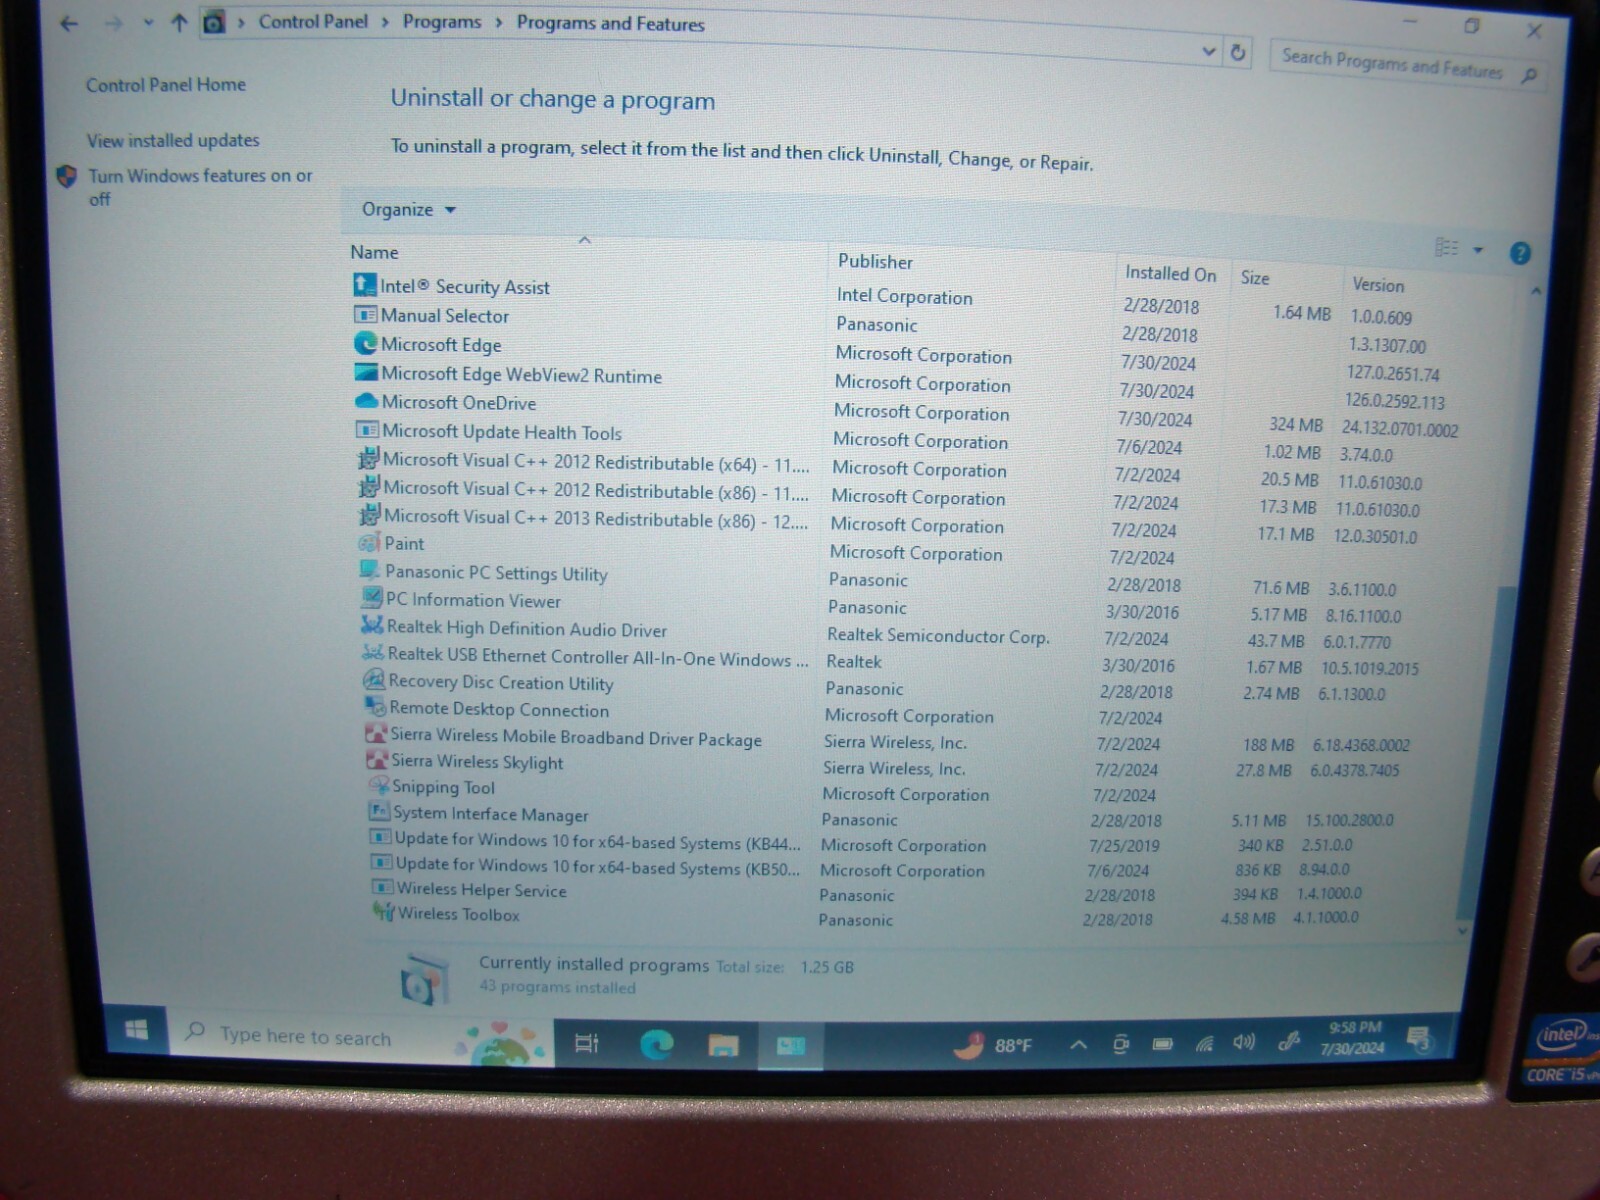
Task: Open Turn Windows features on or off
Action: point(200,187)
